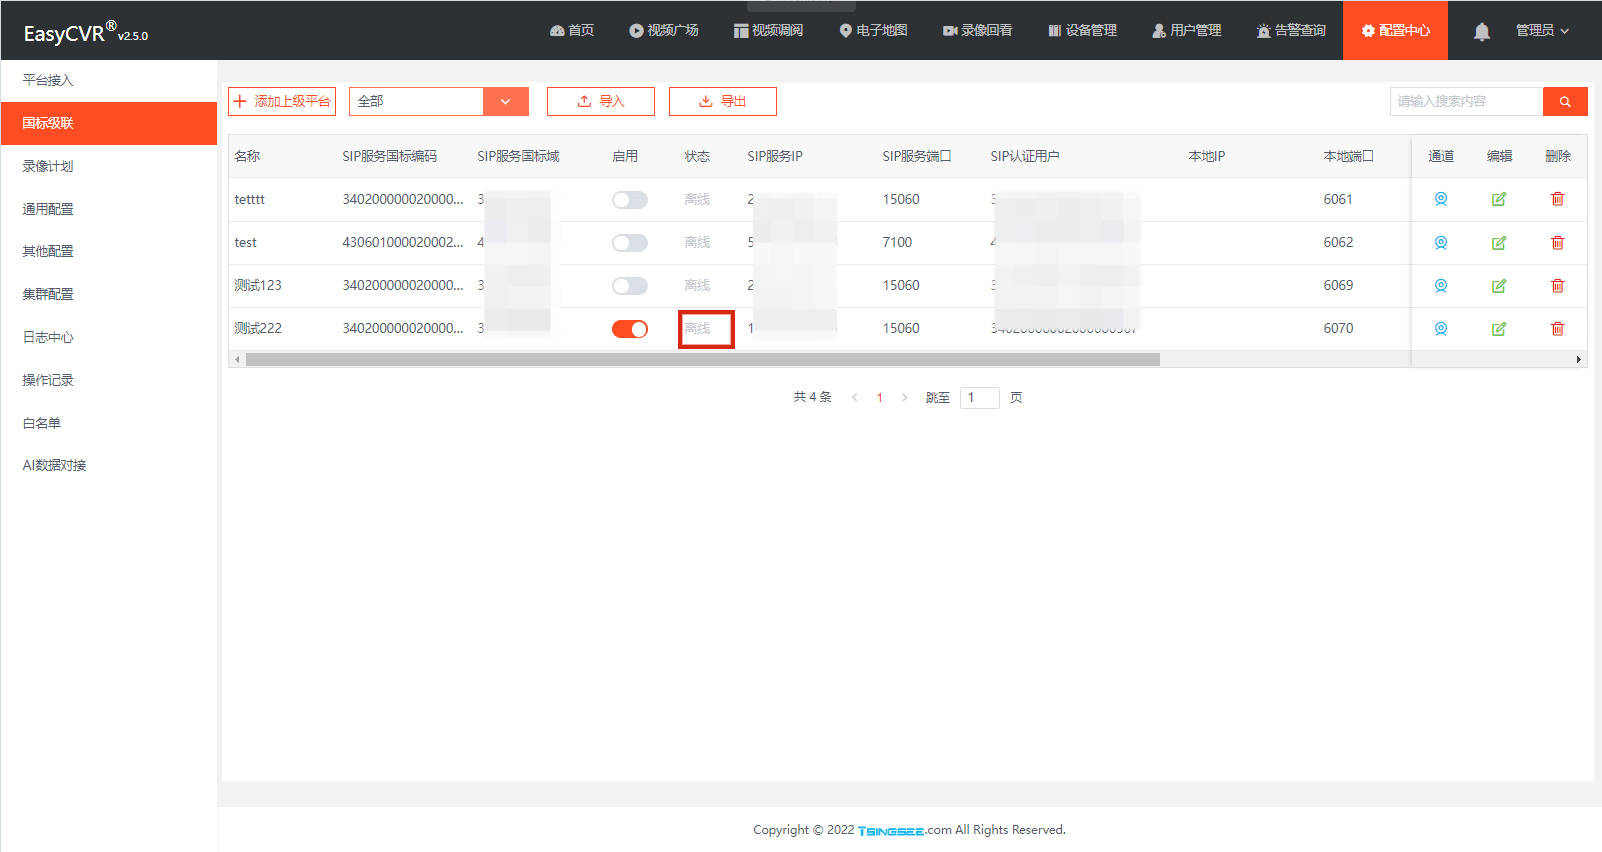Open 首页 in the top navigation
The image size is (1602, 852).
pyautogui.click(x=572, y=31)
